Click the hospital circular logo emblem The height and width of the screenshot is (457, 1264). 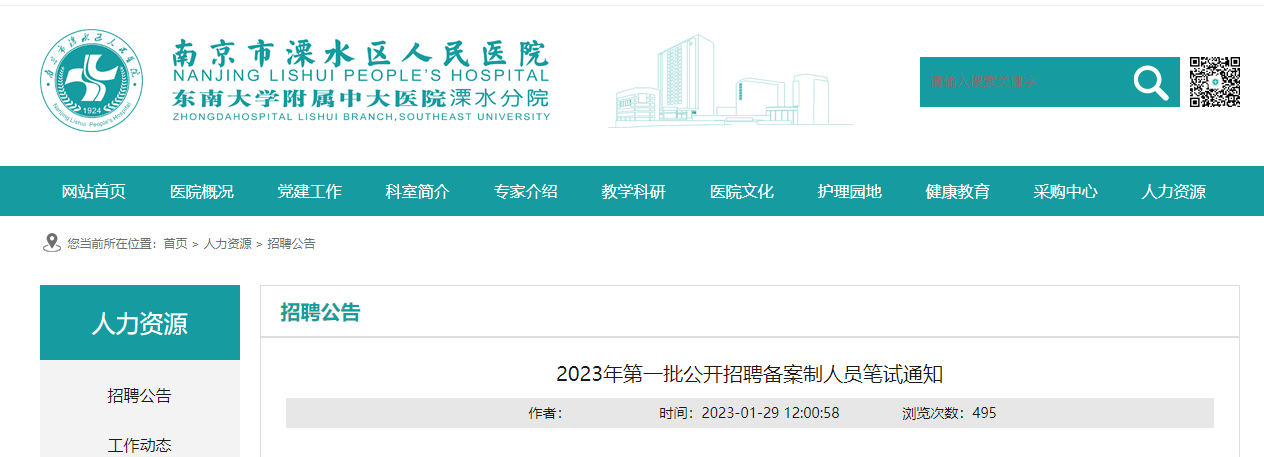click(91, 82)
